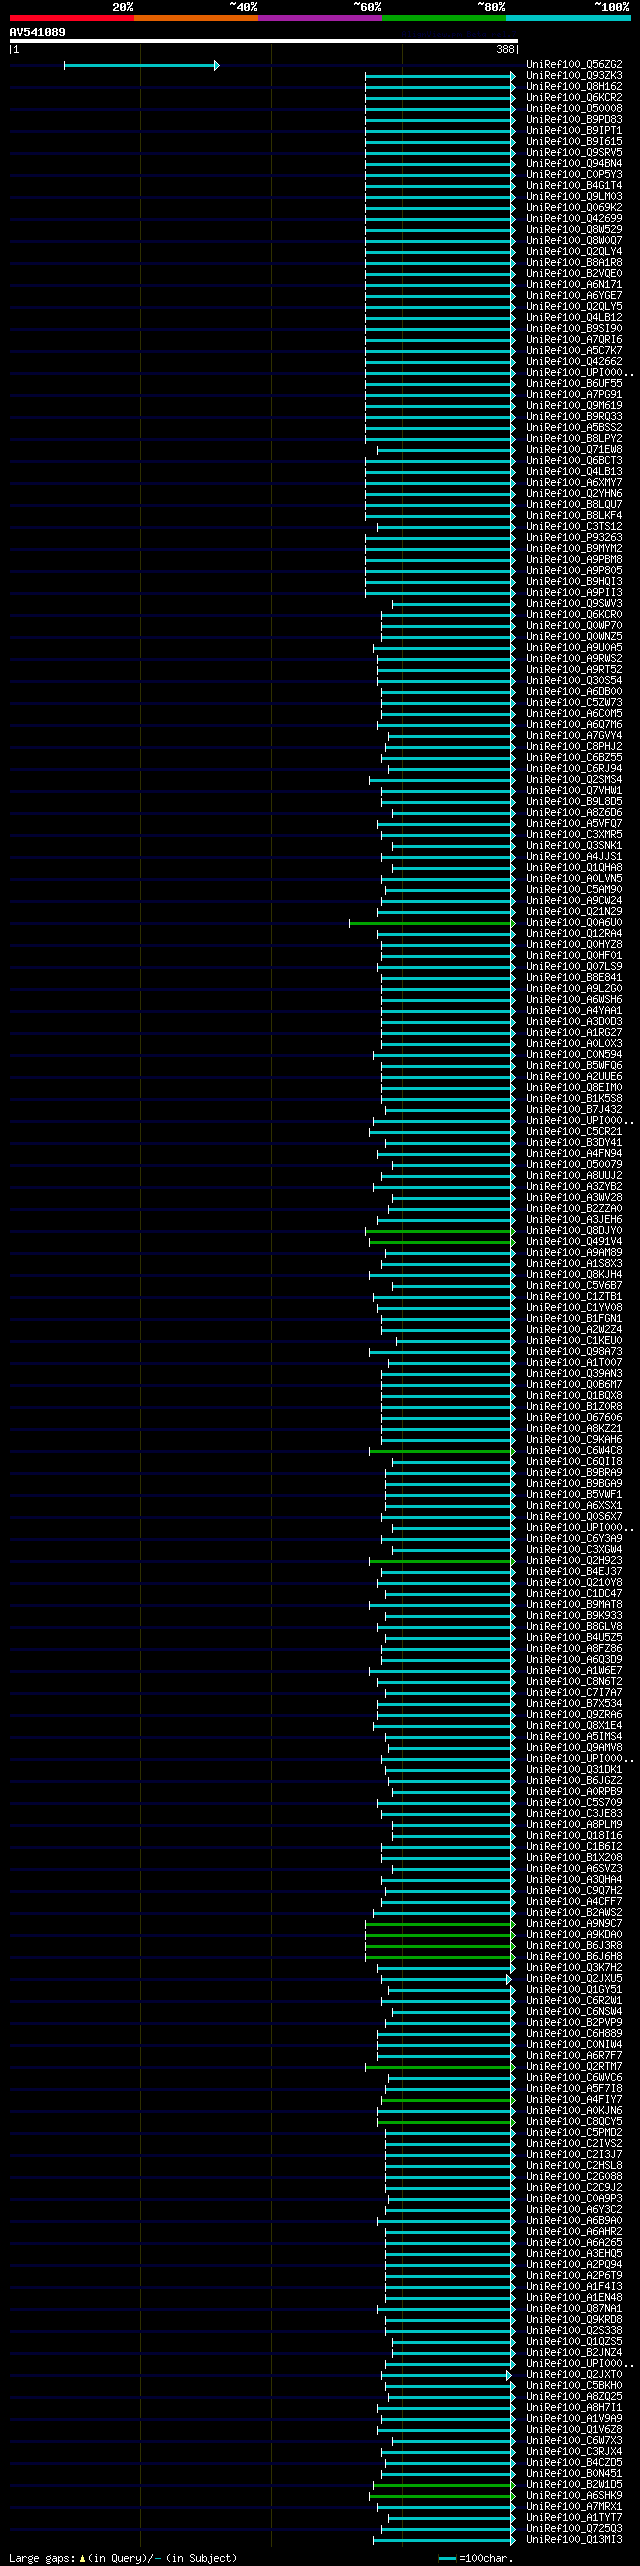Screen dimensions: 640x2566
Task: Select the UniRef100_A9L2G0 label
Action: (x=574, y=989)
